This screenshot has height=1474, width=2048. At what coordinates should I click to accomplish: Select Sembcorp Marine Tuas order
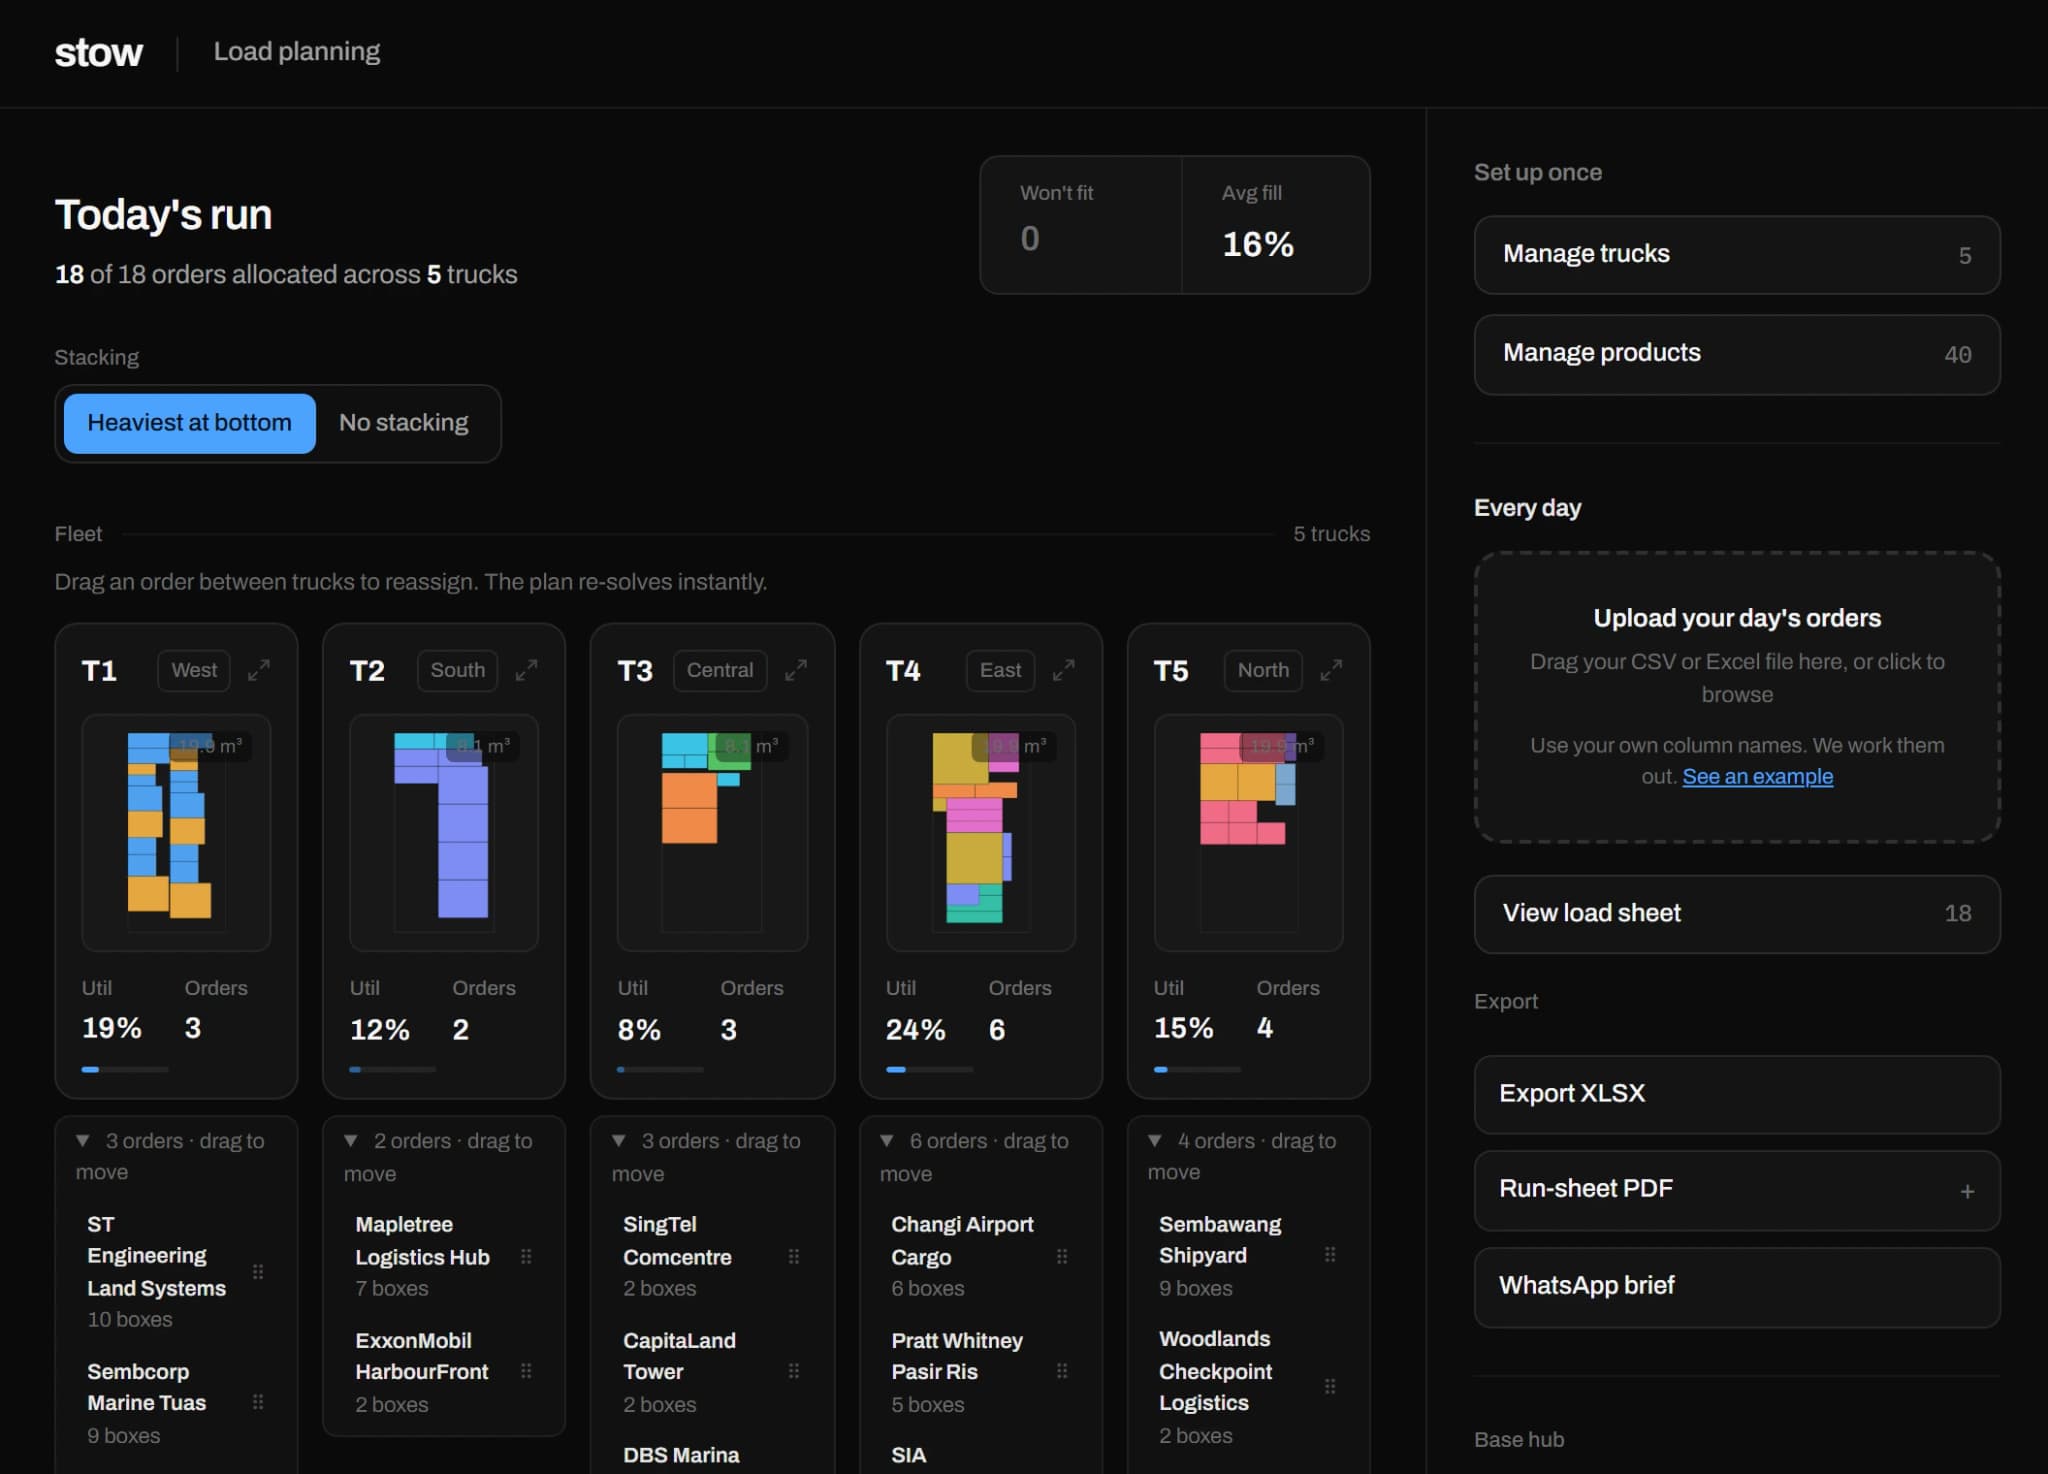pyautogui.click(x=176, y=1402)
